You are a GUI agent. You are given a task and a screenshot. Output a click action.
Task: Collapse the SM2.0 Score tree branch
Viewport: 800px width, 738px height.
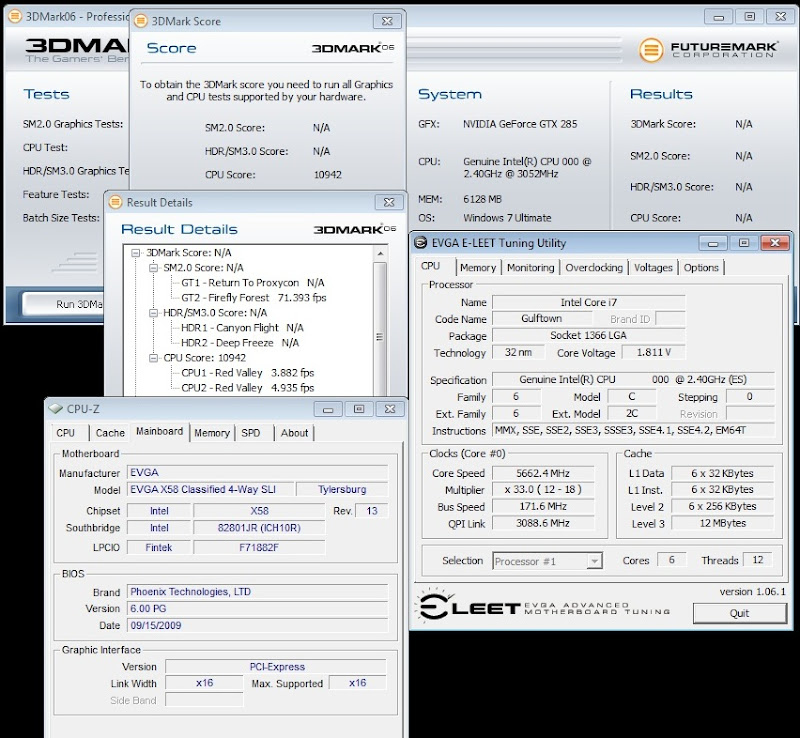pos(154,268)
